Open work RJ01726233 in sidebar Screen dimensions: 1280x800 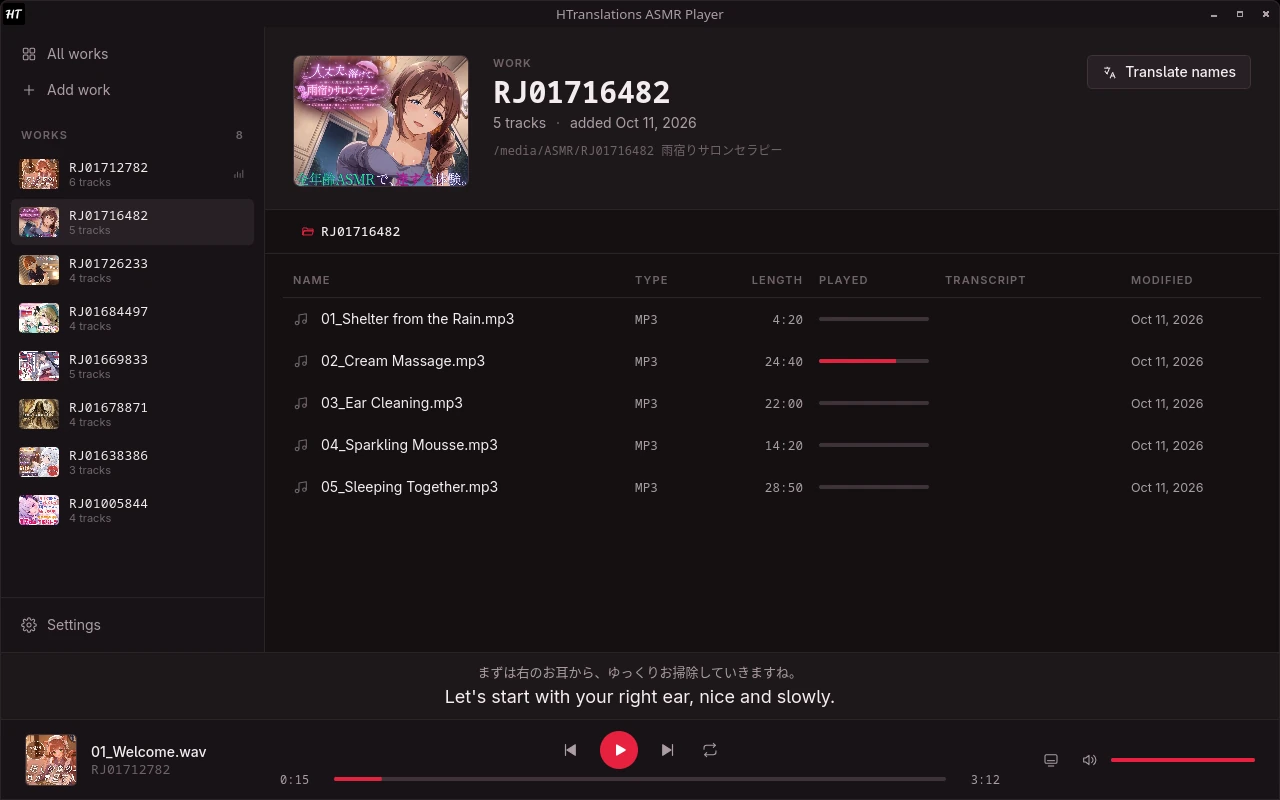click(132, 270)
